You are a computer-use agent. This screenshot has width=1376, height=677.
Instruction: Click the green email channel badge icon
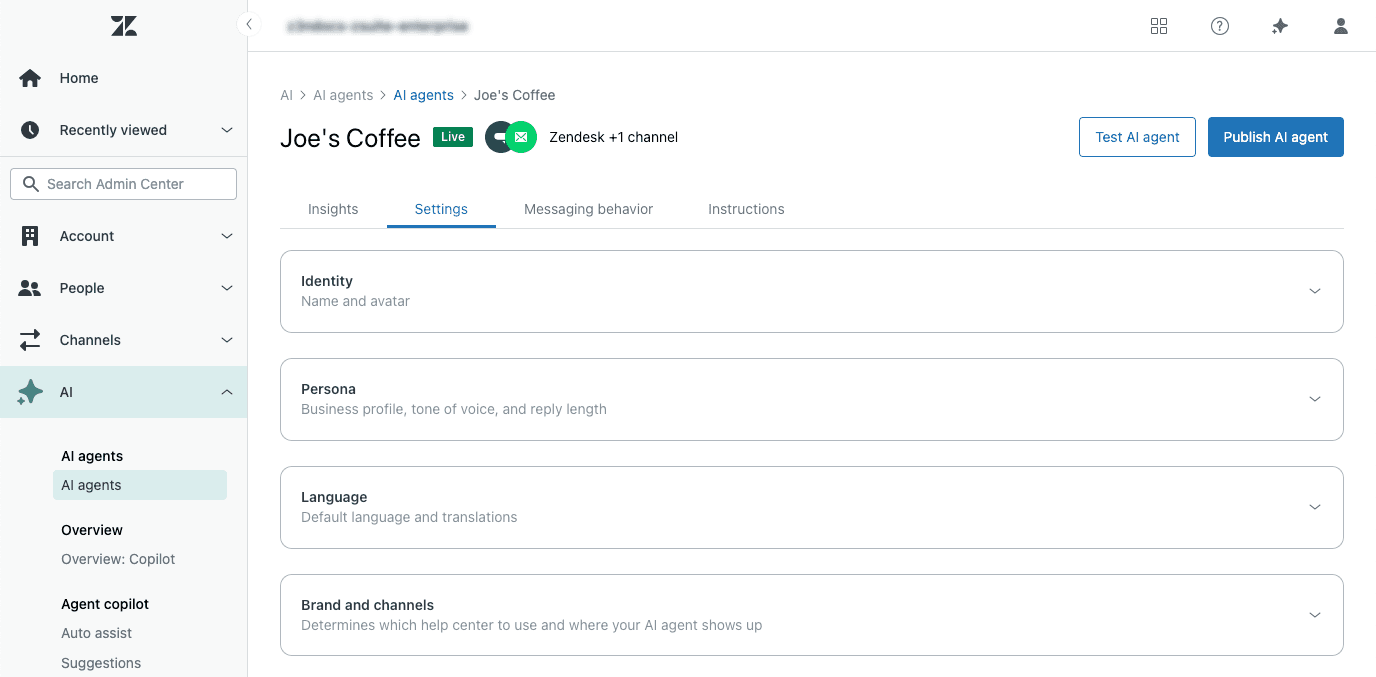(x=521, y=136)
